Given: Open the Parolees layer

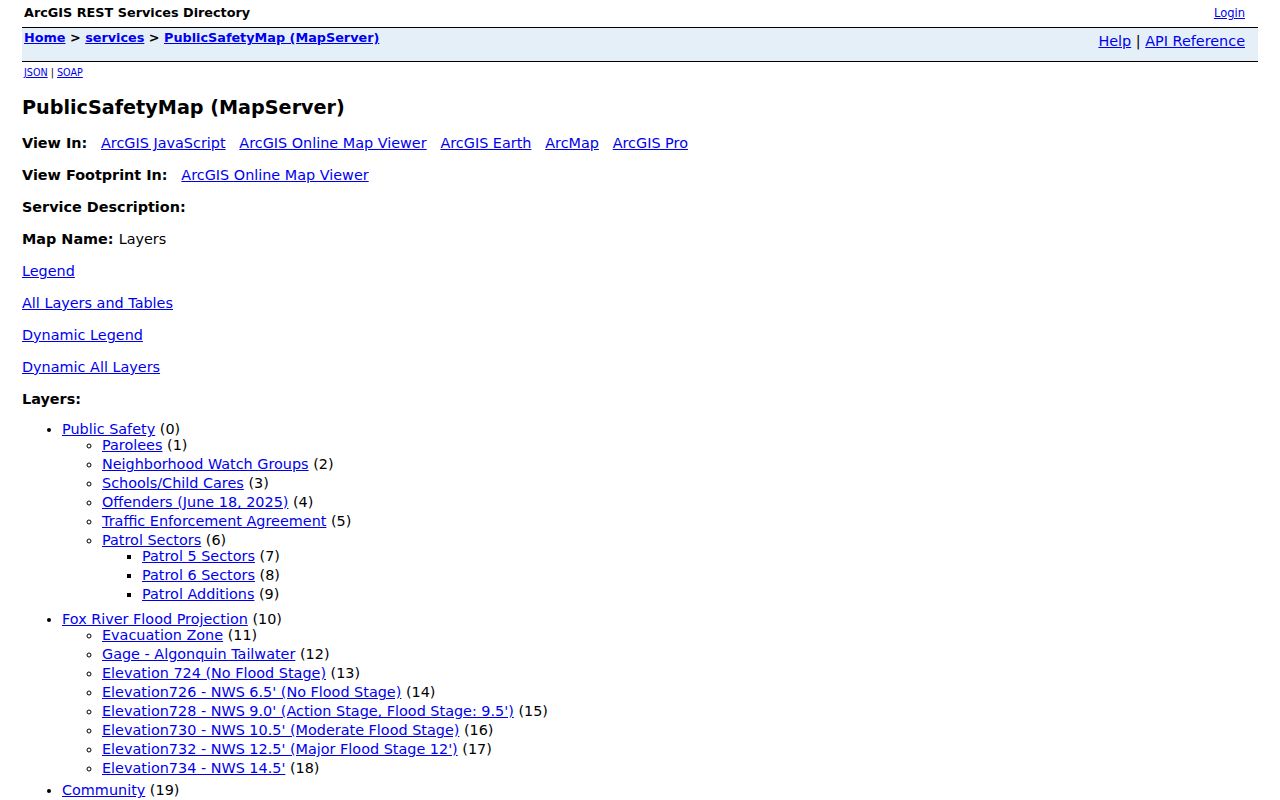Looking at the screenshot, I should click(x=132, y=445).
